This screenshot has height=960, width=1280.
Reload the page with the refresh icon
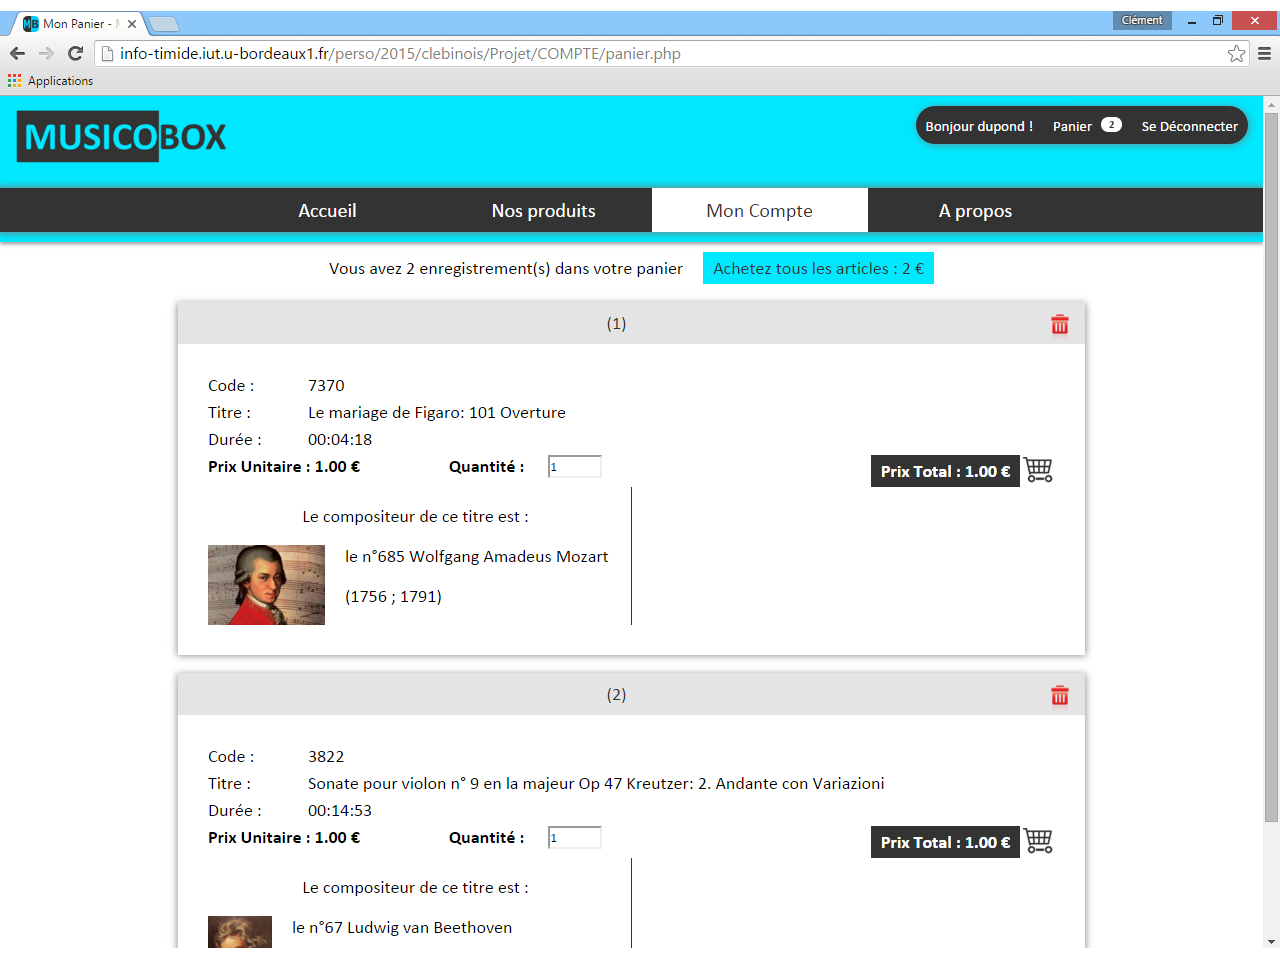click(75, 54)
